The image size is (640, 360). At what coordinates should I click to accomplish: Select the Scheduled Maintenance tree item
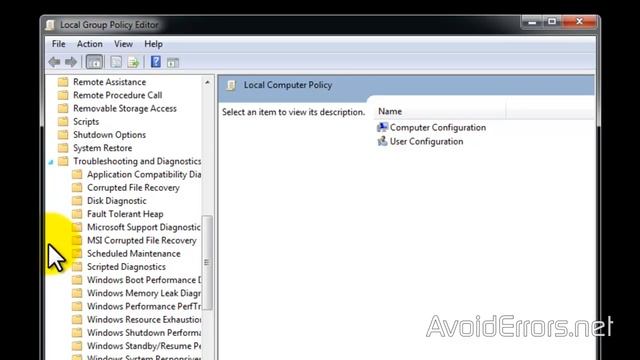coord(133,253)
